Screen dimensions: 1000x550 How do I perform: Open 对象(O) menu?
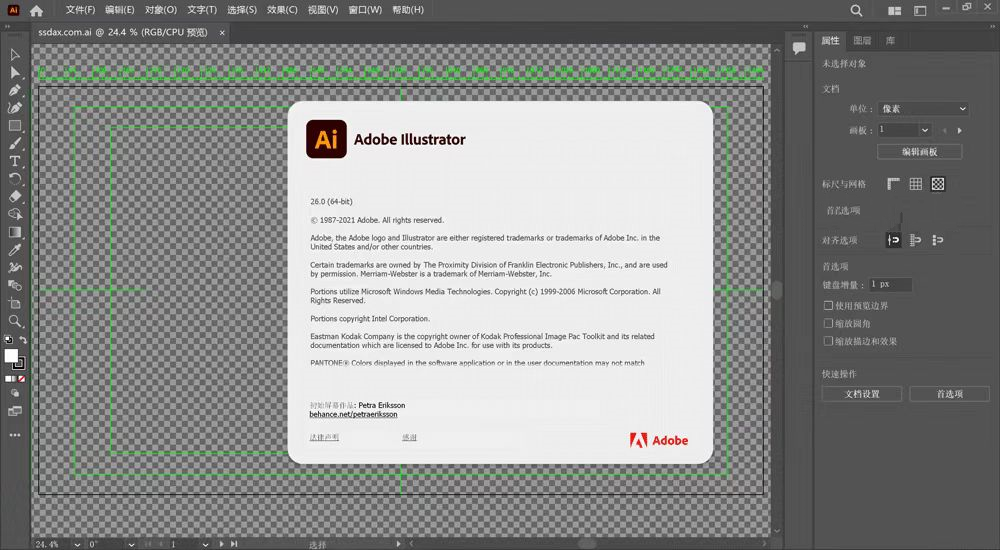click(x=161, y=10)
